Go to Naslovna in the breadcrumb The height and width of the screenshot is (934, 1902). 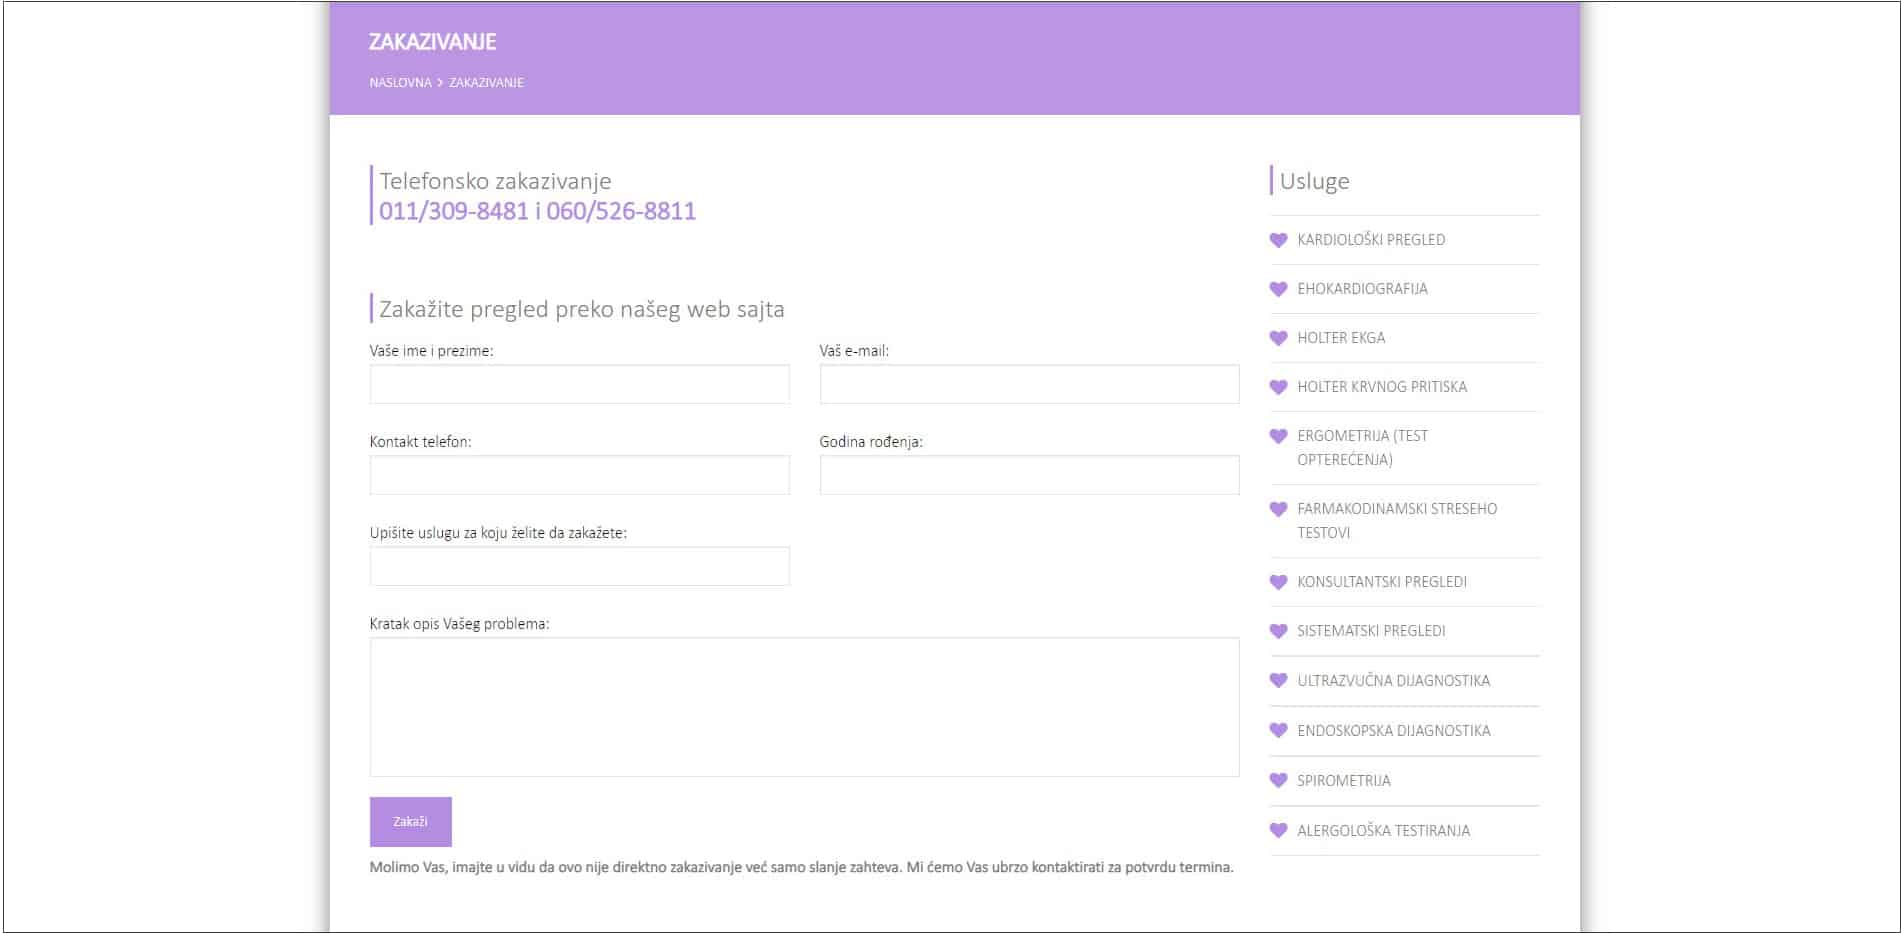[400, 83]
